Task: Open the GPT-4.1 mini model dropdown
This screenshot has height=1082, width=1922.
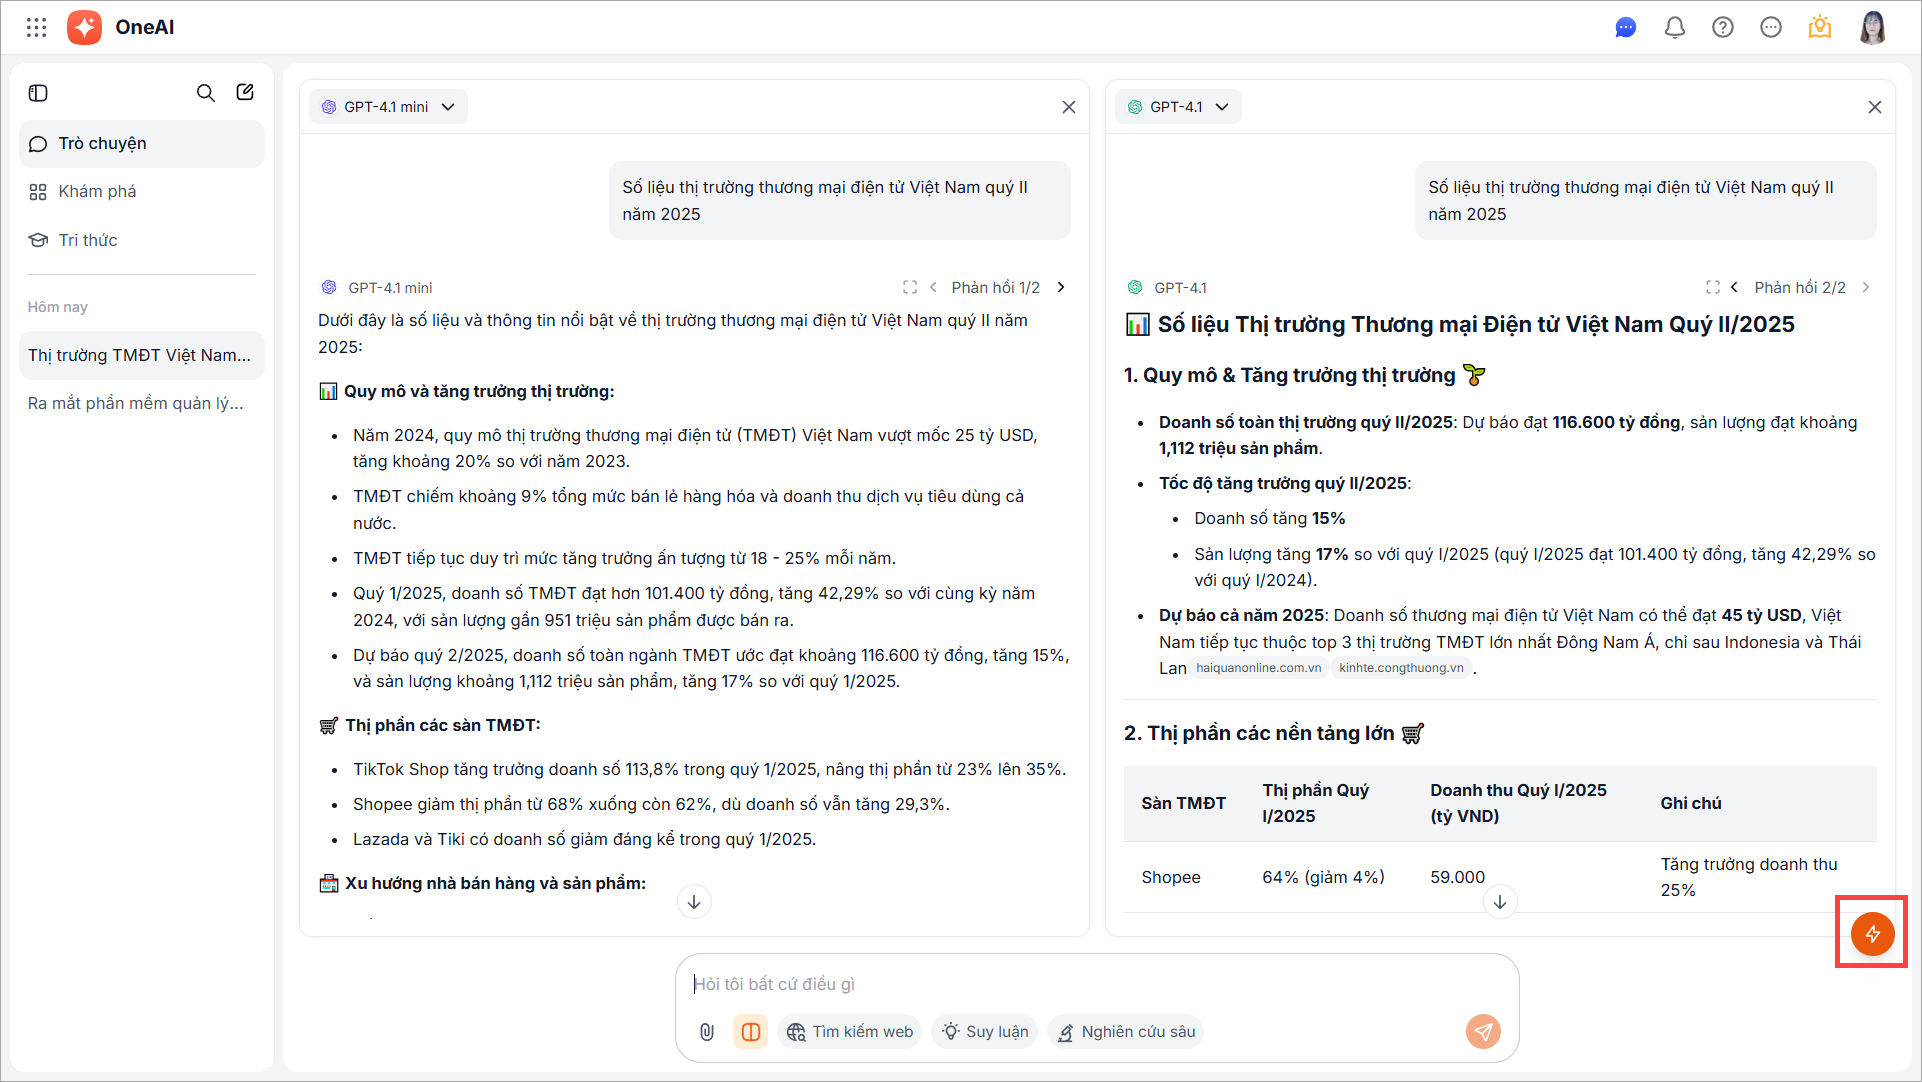Action: point(388,107)
